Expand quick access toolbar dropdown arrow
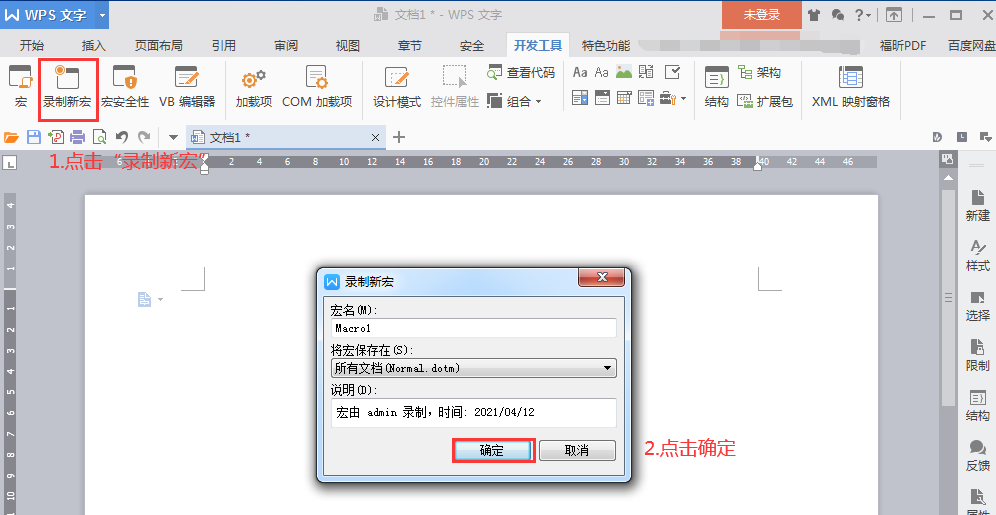This screenshot has width=996, height=515. pos(173,137)
